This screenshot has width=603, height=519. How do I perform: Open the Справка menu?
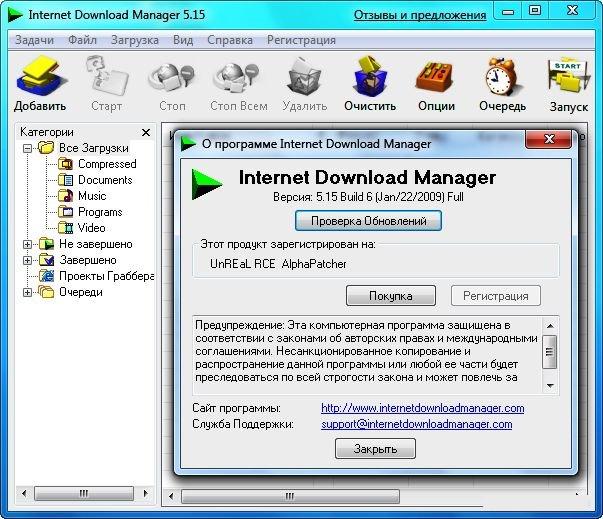pos(230,40)
